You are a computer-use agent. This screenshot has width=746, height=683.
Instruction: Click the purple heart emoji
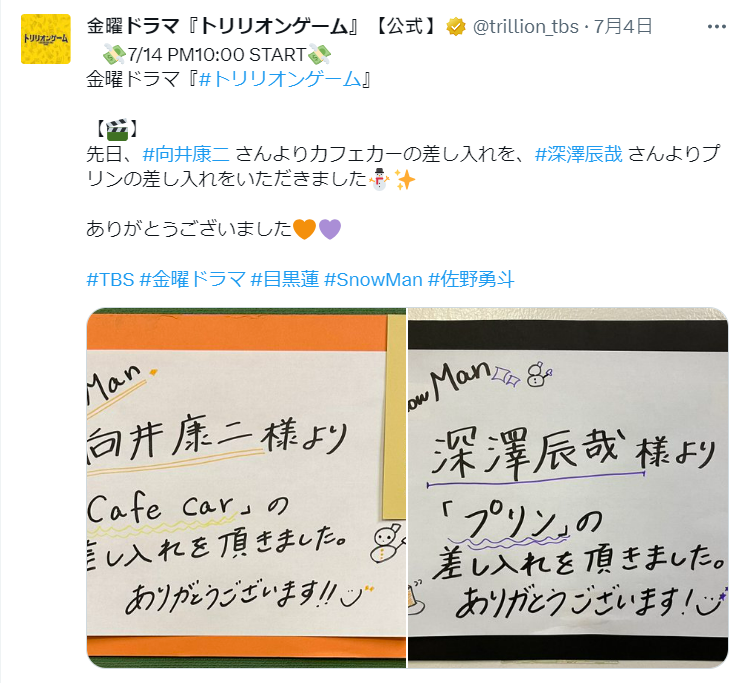330,229
